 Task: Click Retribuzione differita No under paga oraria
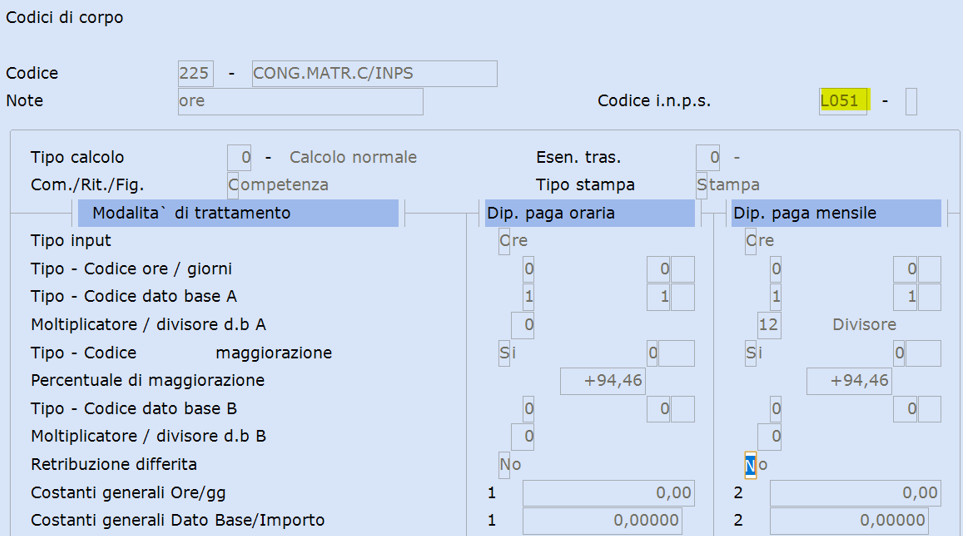[x=504, y=465]
